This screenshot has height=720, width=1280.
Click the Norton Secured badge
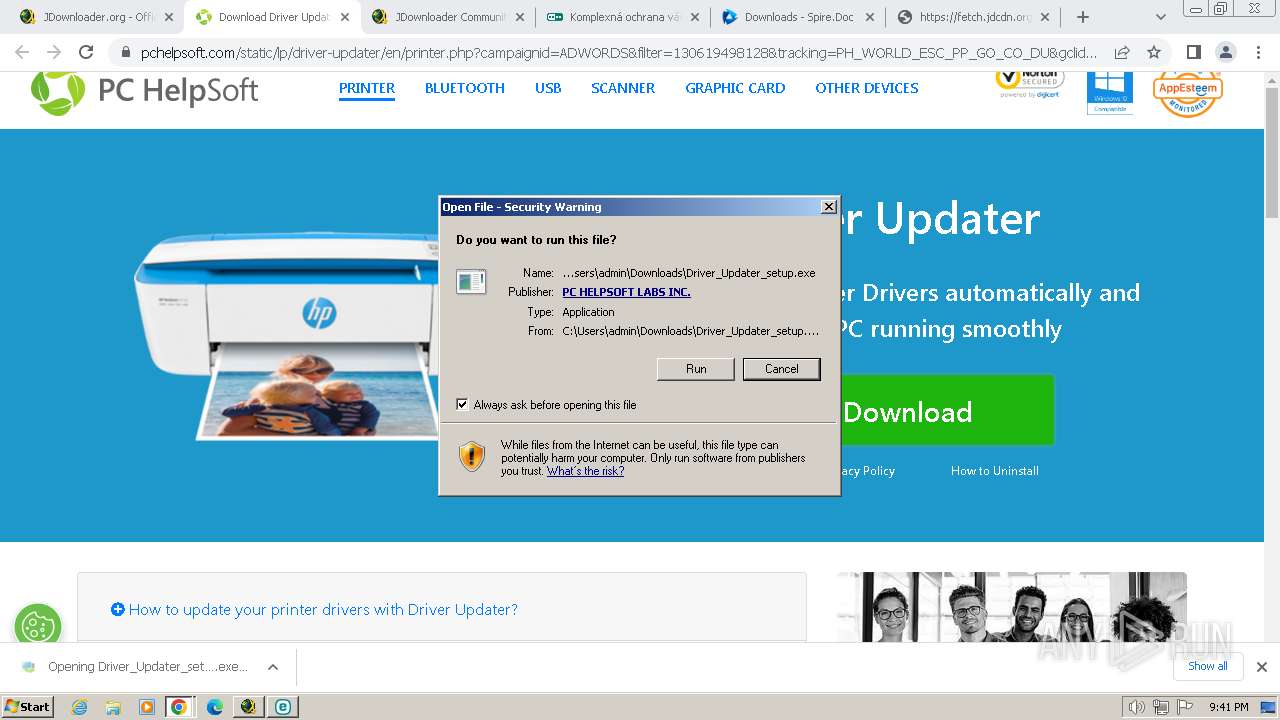coord(1030,84)
